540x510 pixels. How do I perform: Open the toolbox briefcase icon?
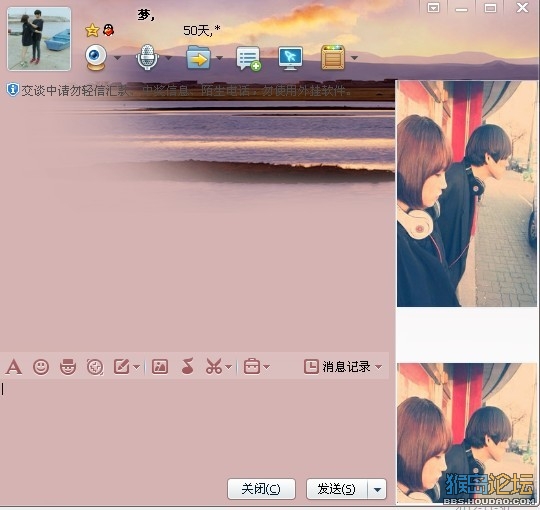[x=252, y=366]
